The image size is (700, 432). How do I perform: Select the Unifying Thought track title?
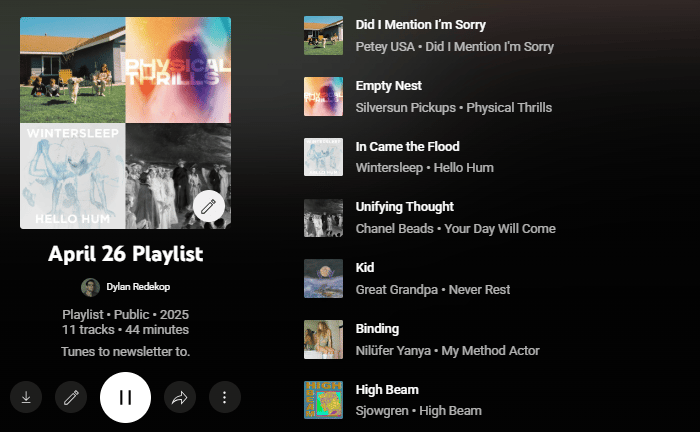pyautogui.click(x=404, y=207)
